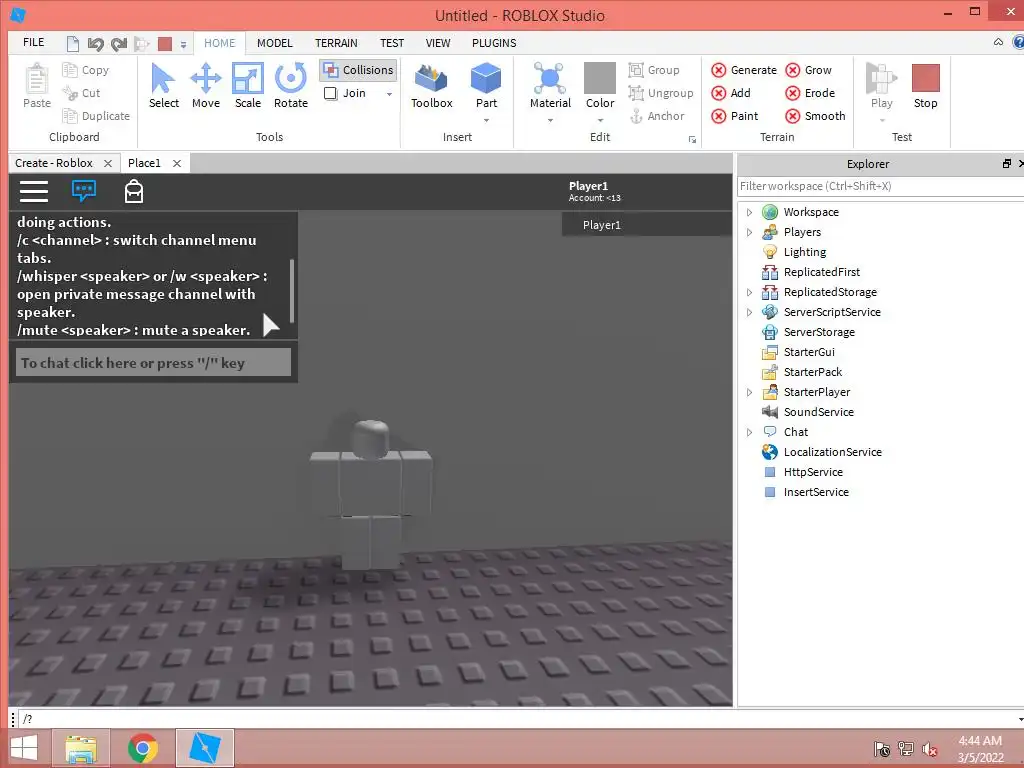Expand the Players tree node
The width and height of the screenshot is (1024, 768).
(749, 232)
